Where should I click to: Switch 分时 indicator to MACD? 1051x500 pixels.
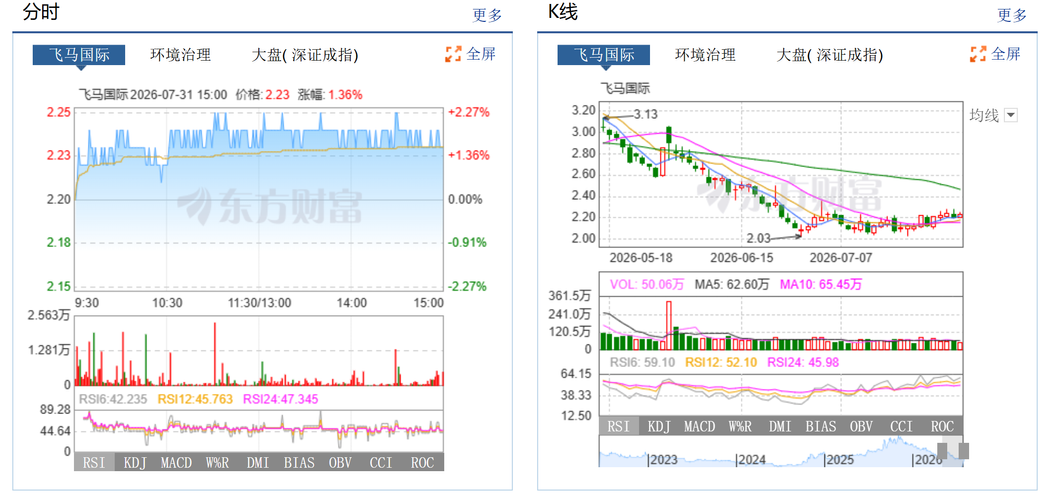[176, 462]
